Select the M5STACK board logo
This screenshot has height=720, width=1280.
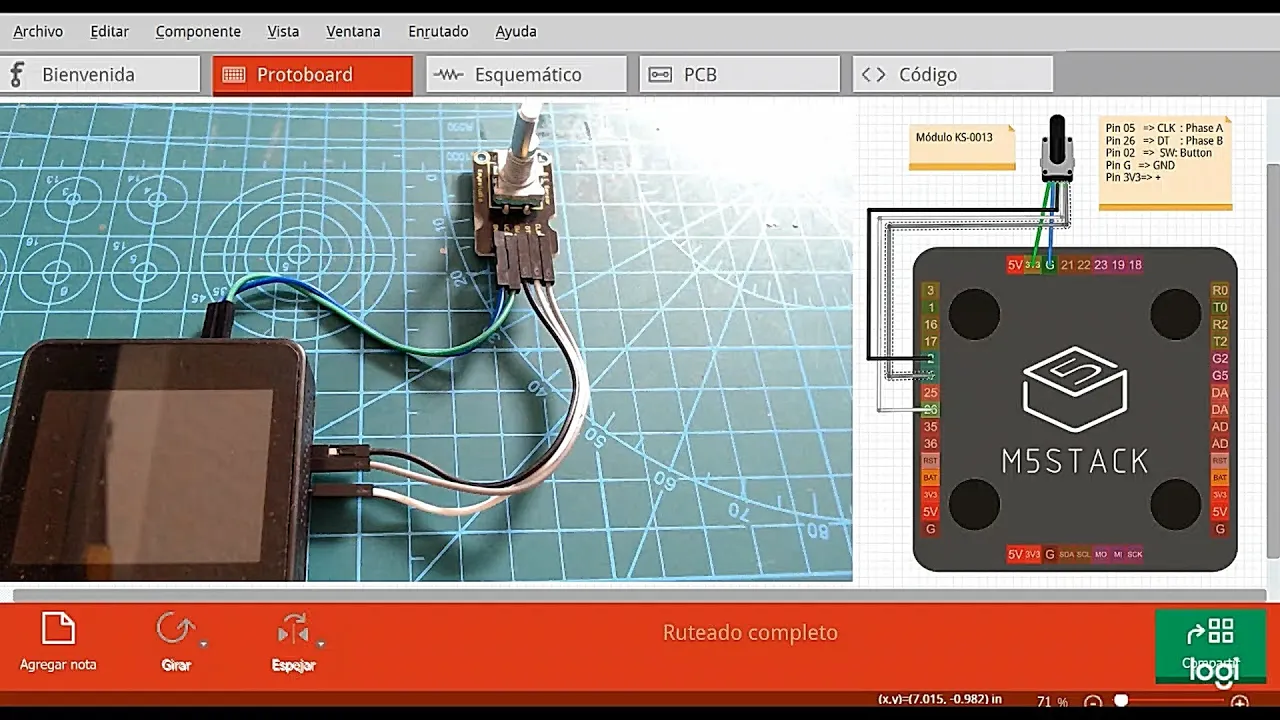pos(1075,410)
